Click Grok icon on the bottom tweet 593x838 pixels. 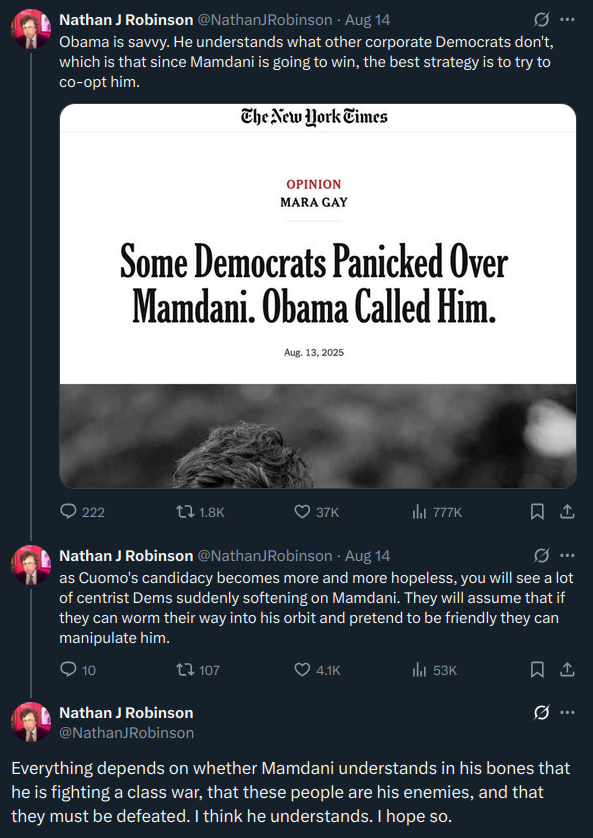tap(541, 713)
